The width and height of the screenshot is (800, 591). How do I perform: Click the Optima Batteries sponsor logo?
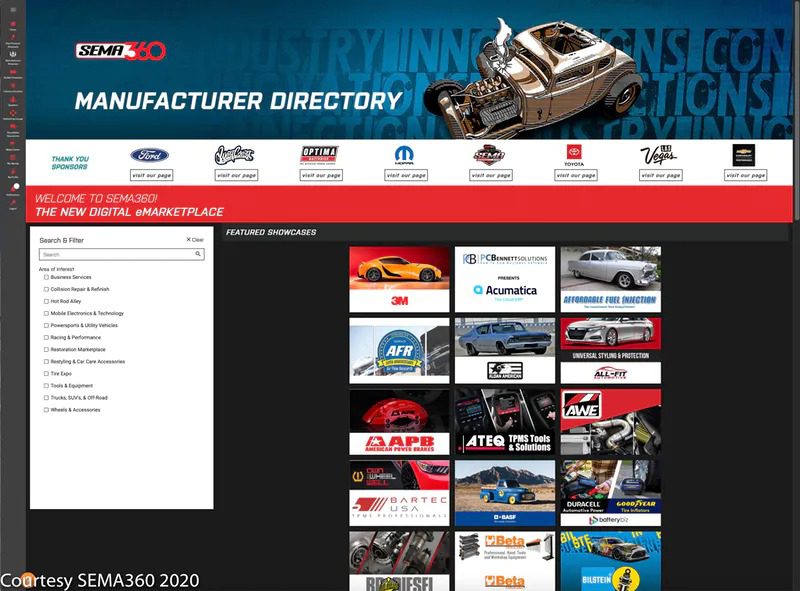click(x=319, y=155)
